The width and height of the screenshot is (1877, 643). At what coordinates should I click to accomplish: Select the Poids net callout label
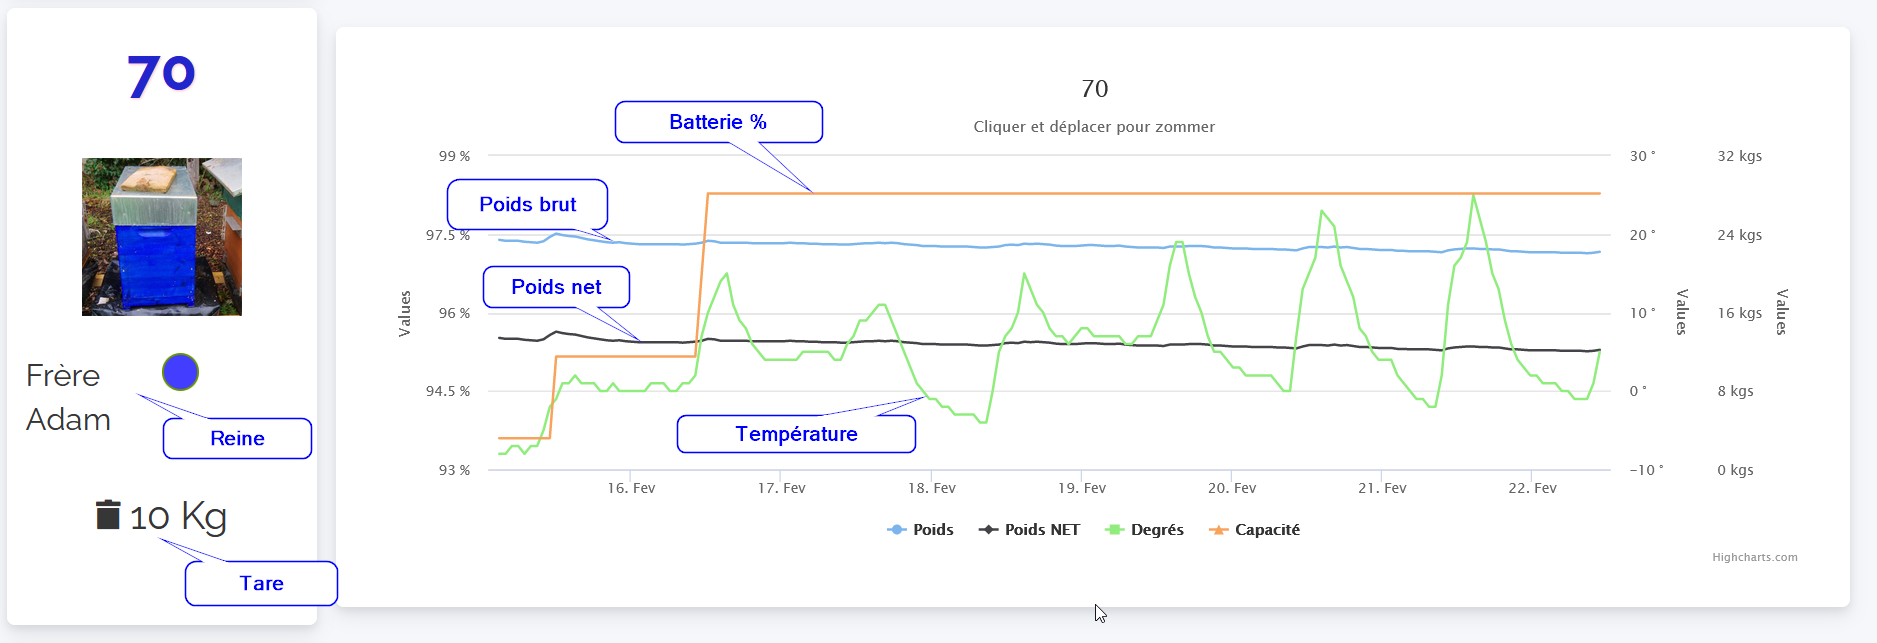click(556, 287)
